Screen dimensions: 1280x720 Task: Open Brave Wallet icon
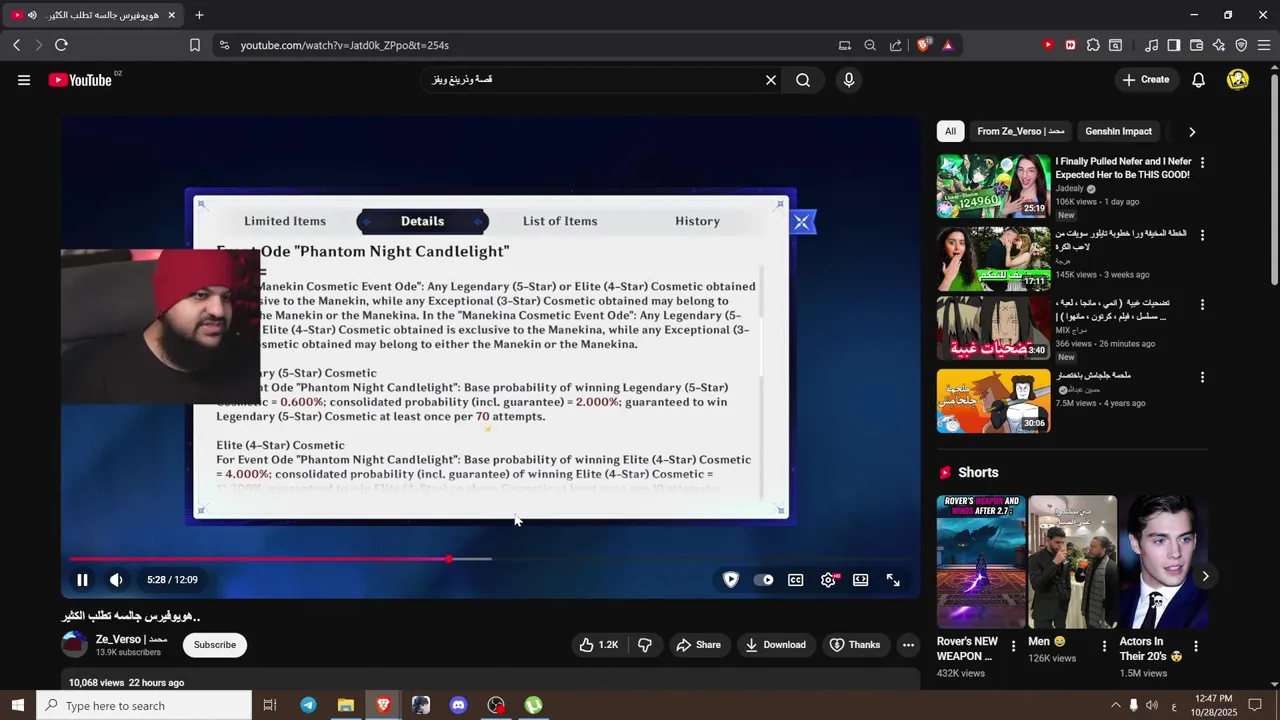point(1196,45)
